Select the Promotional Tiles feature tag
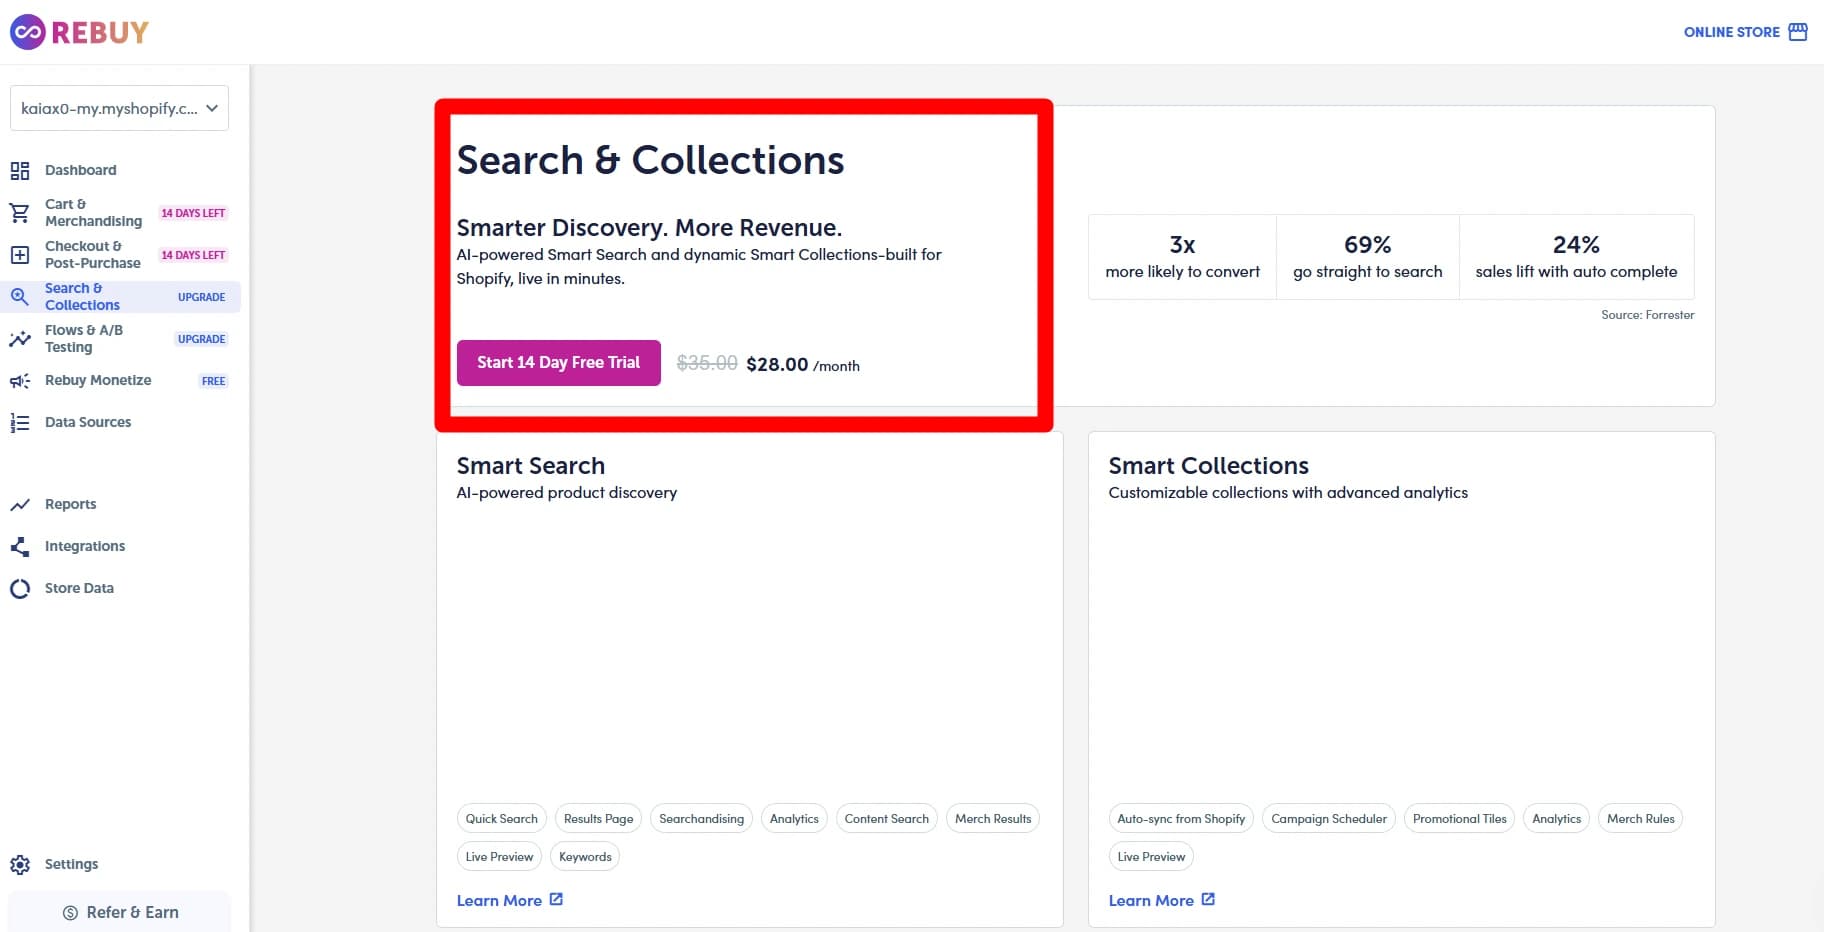The width and height of the screenshot is (1824, 932). [x=1460, y=819]
